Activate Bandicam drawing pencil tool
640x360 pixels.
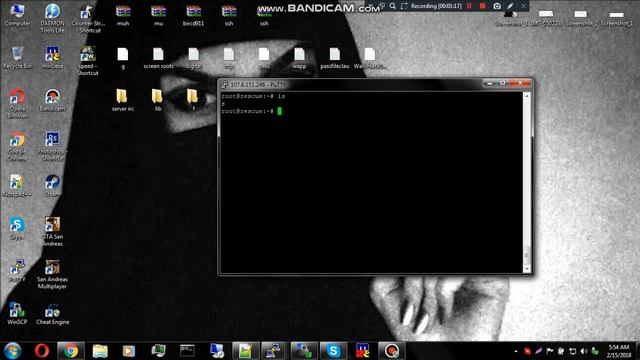coord(510,6)
